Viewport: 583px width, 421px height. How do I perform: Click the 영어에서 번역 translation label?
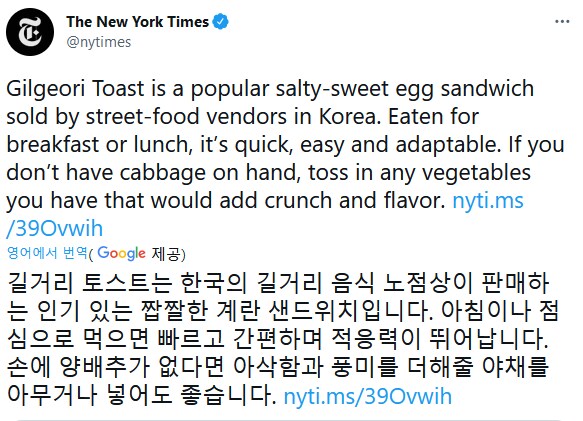point(47,253)
